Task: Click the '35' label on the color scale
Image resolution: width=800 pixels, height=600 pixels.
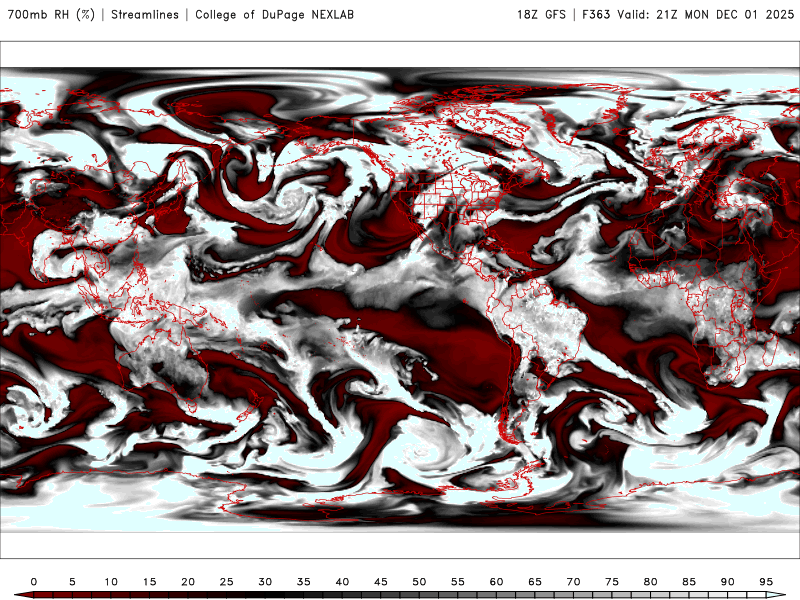Action: [x=304, y=582]
